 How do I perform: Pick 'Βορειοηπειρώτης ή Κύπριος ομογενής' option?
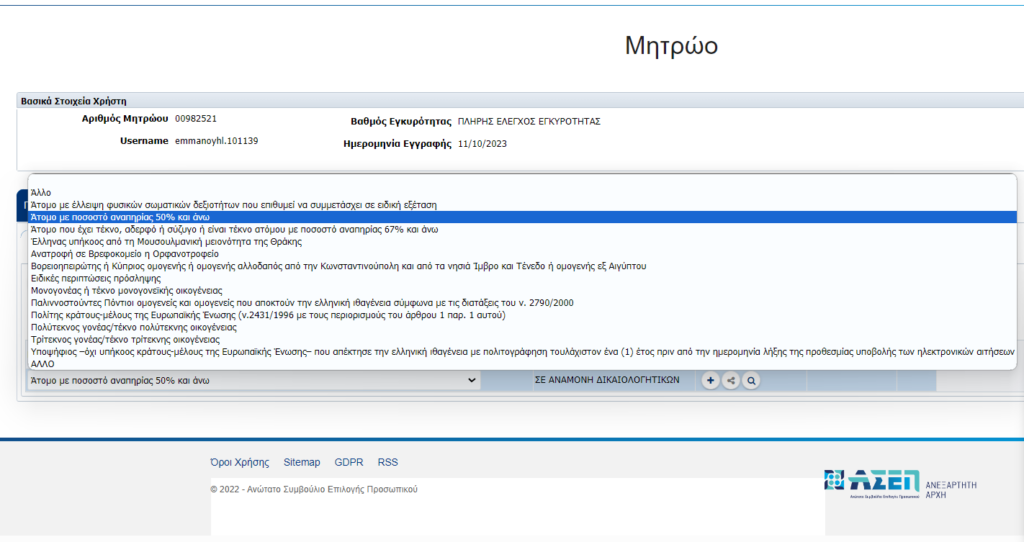(x=522, y=266)
